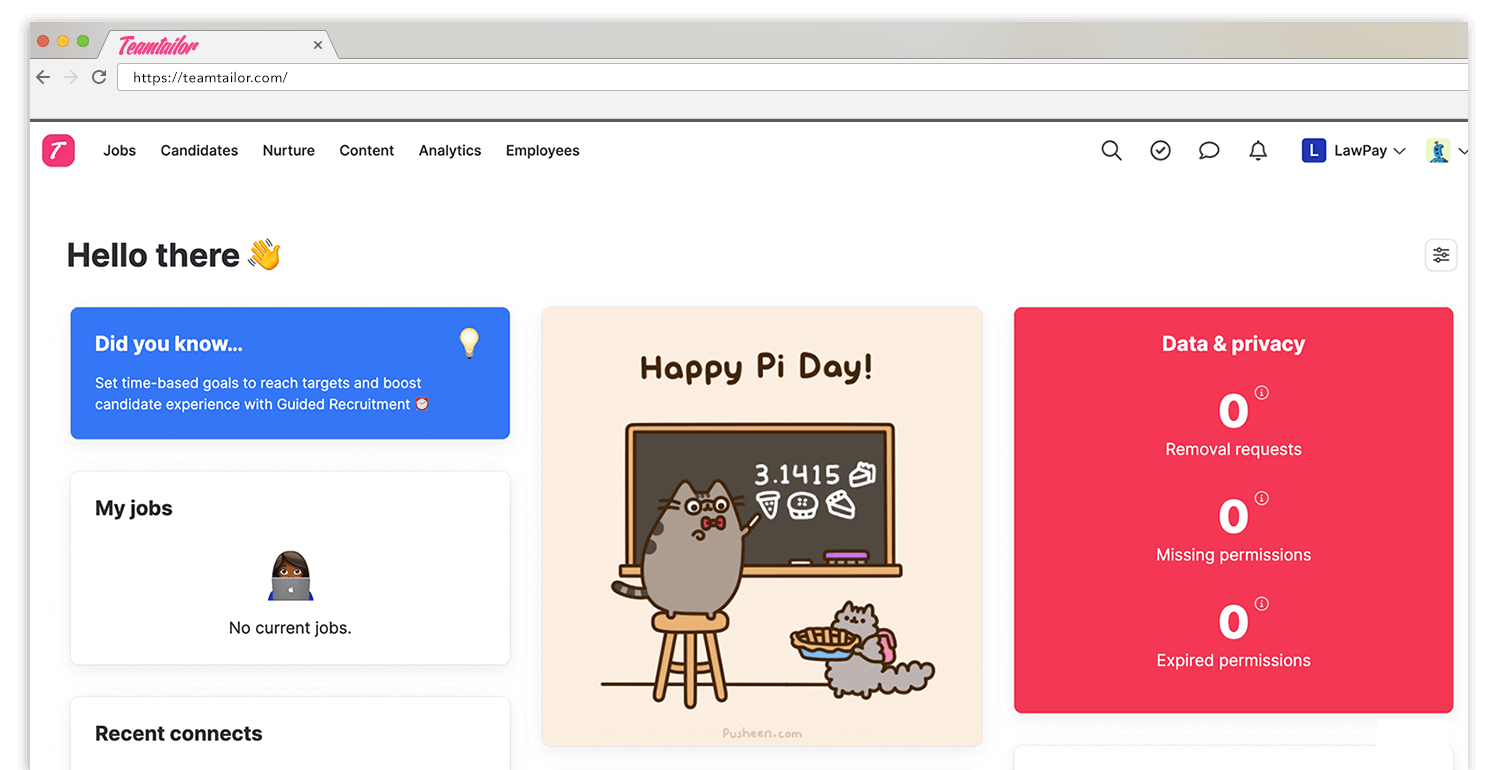Open the Jobs menu item
This screenshot has width=1500, height=770.
pos(119,151)
